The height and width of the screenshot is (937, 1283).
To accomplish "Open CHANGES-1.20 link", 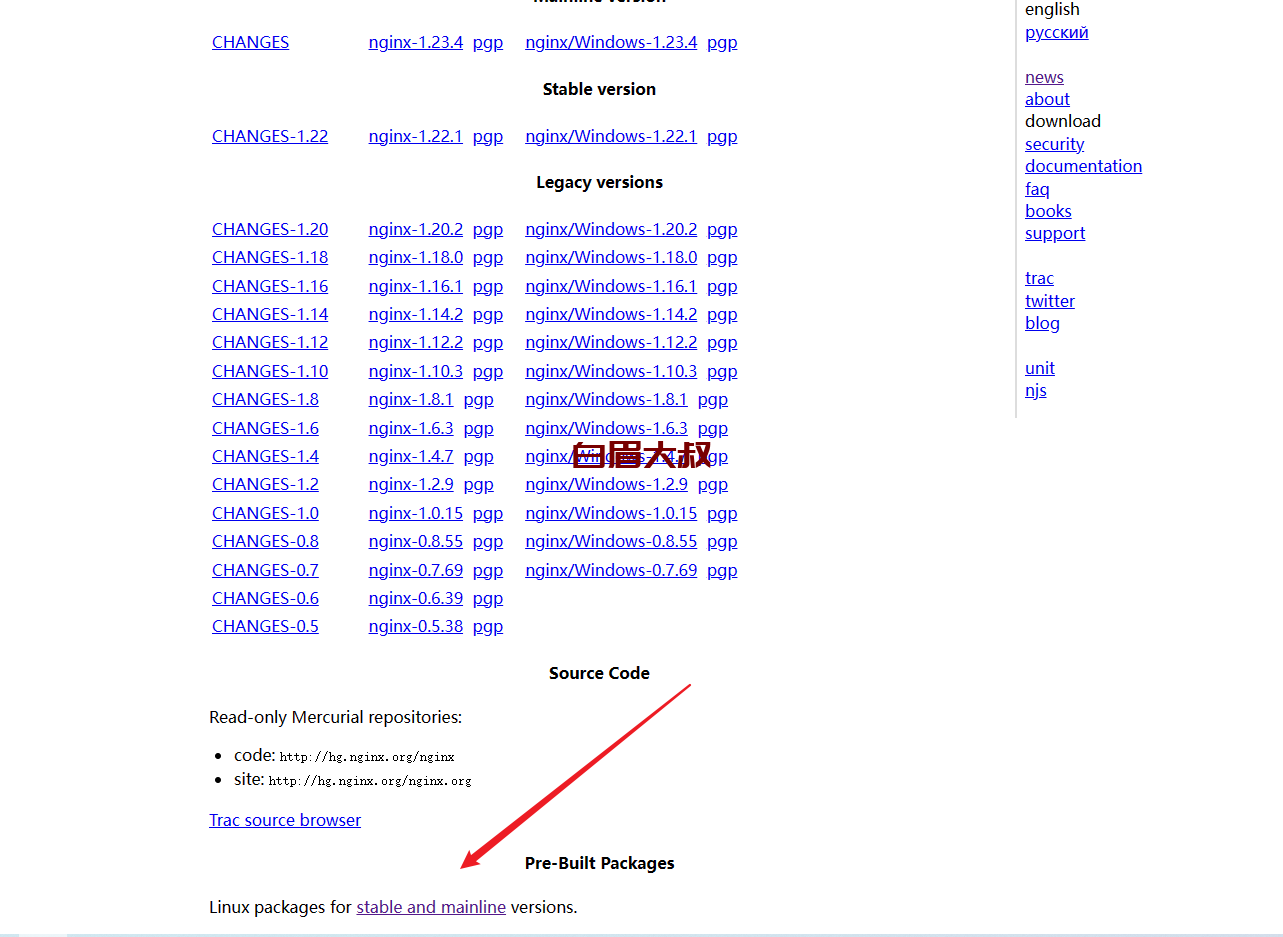I will point(270,229).
